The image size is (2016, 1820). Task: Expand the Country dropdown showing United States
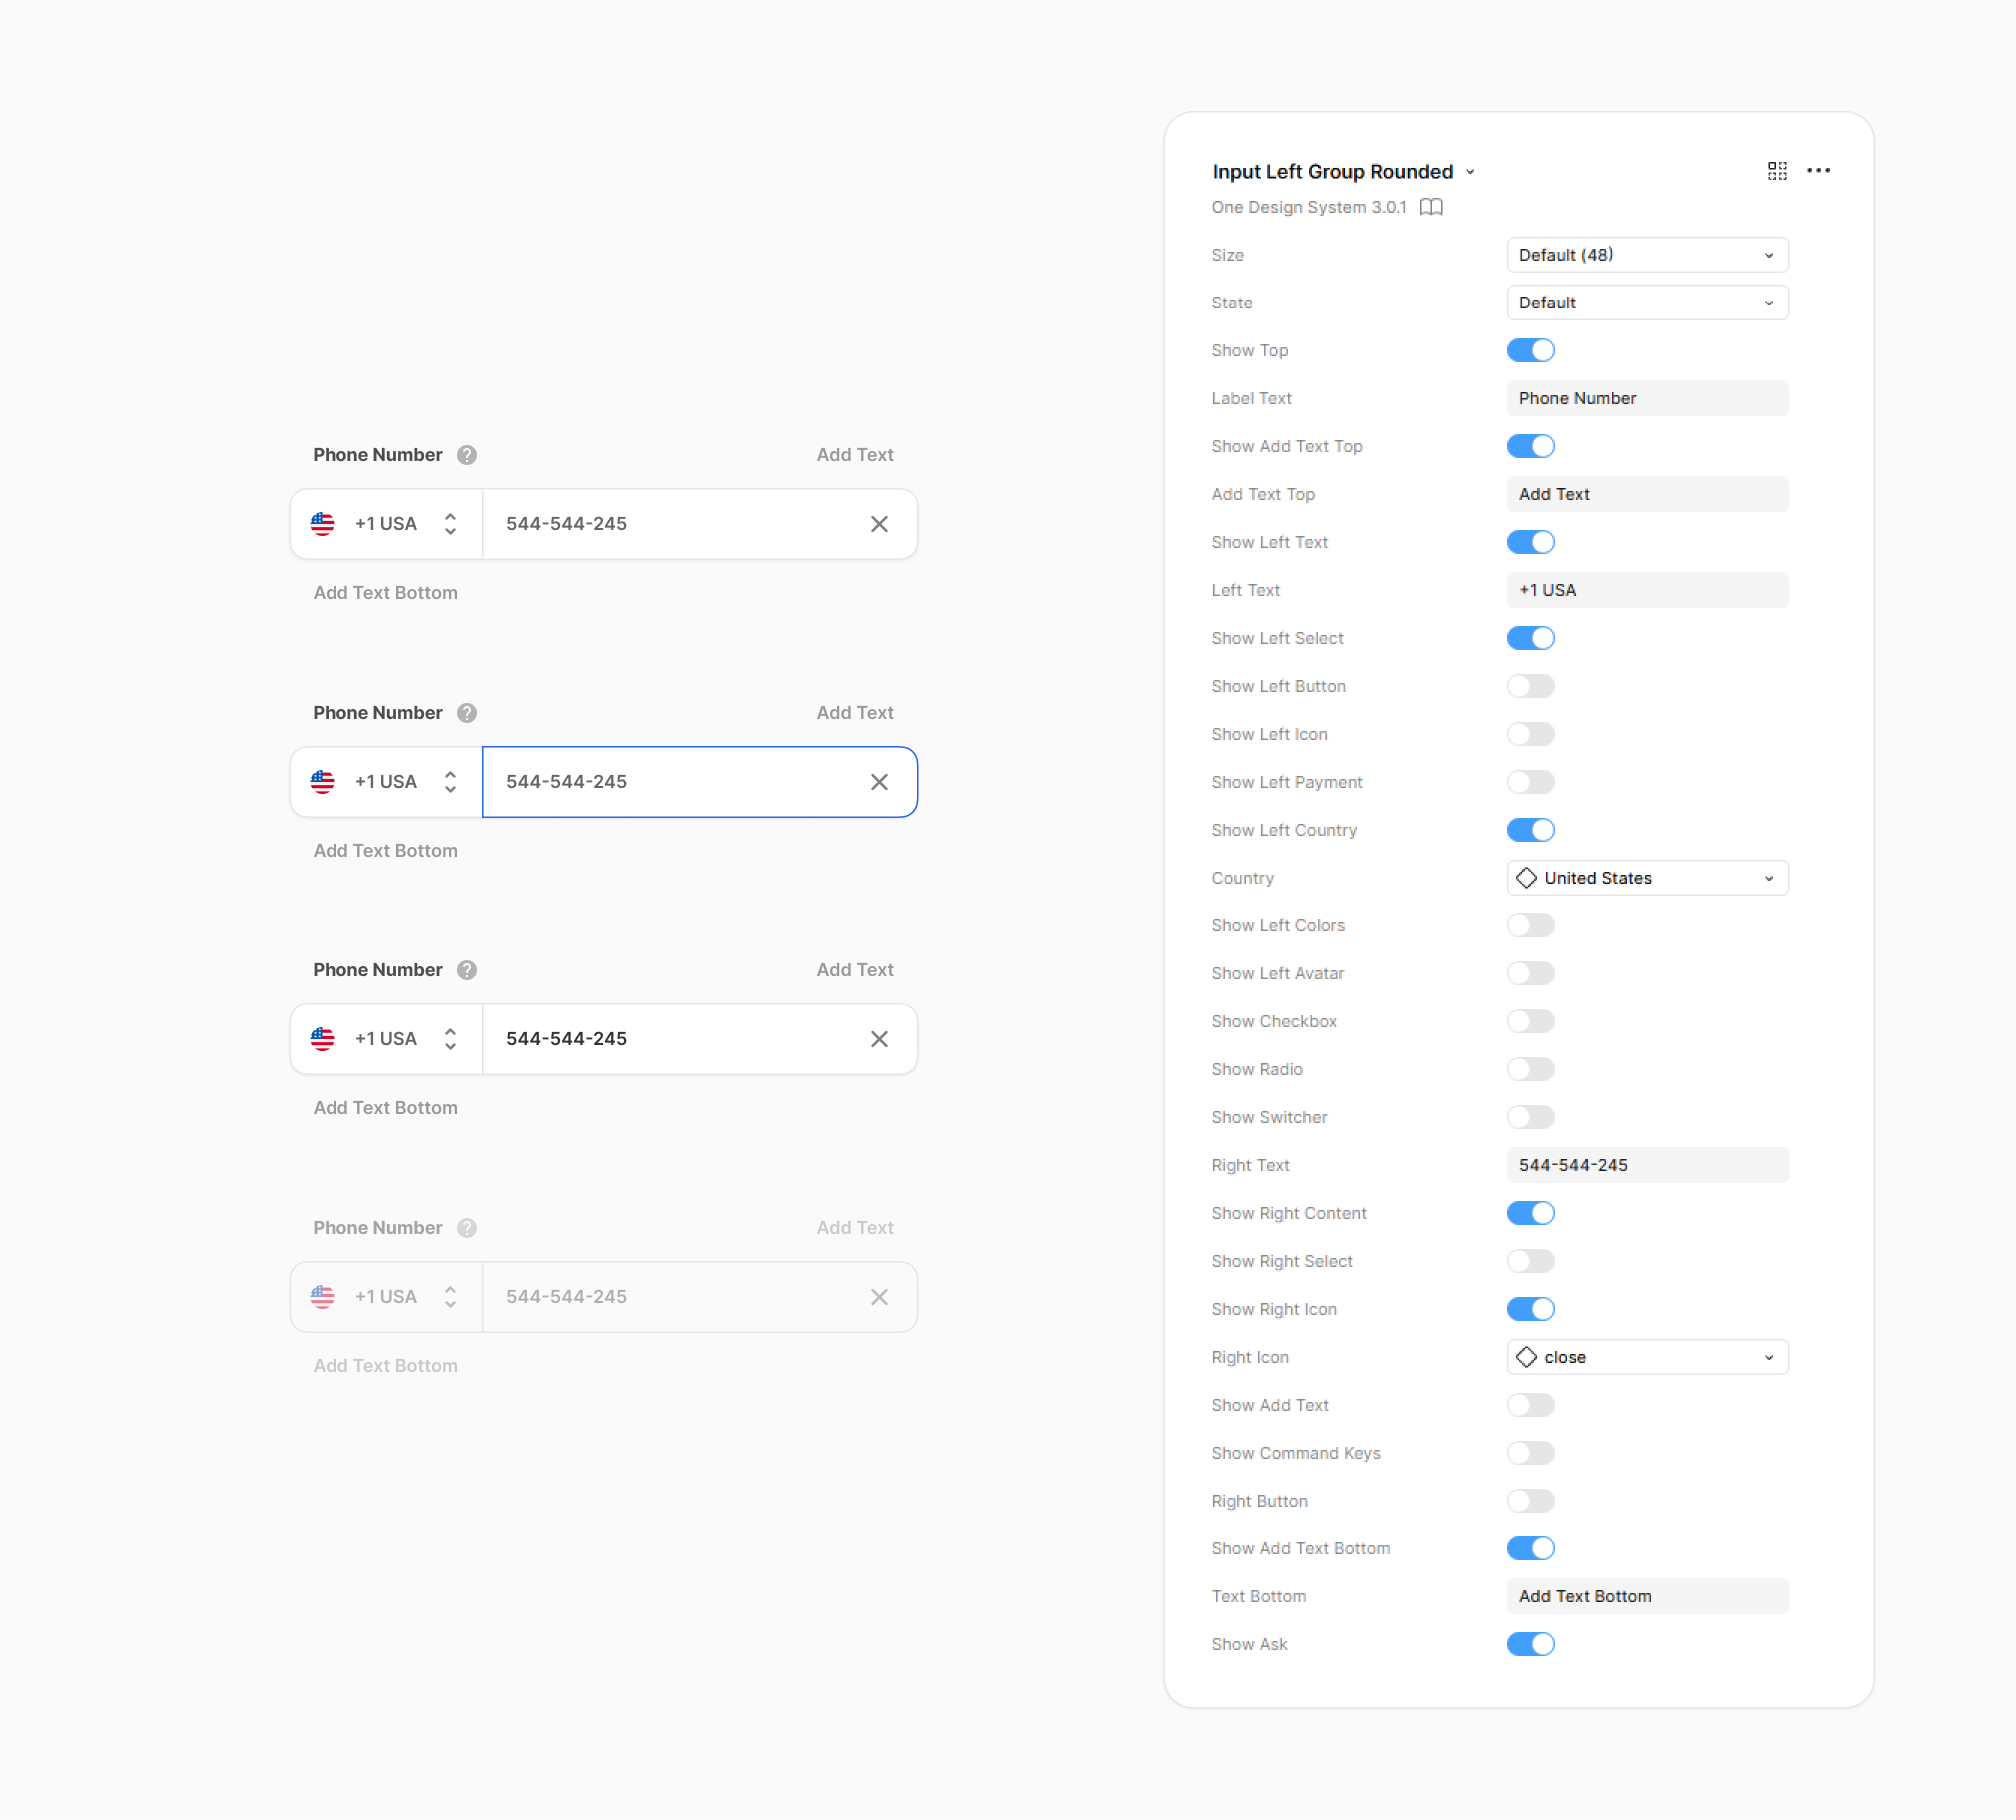[x=1646, y=878]
